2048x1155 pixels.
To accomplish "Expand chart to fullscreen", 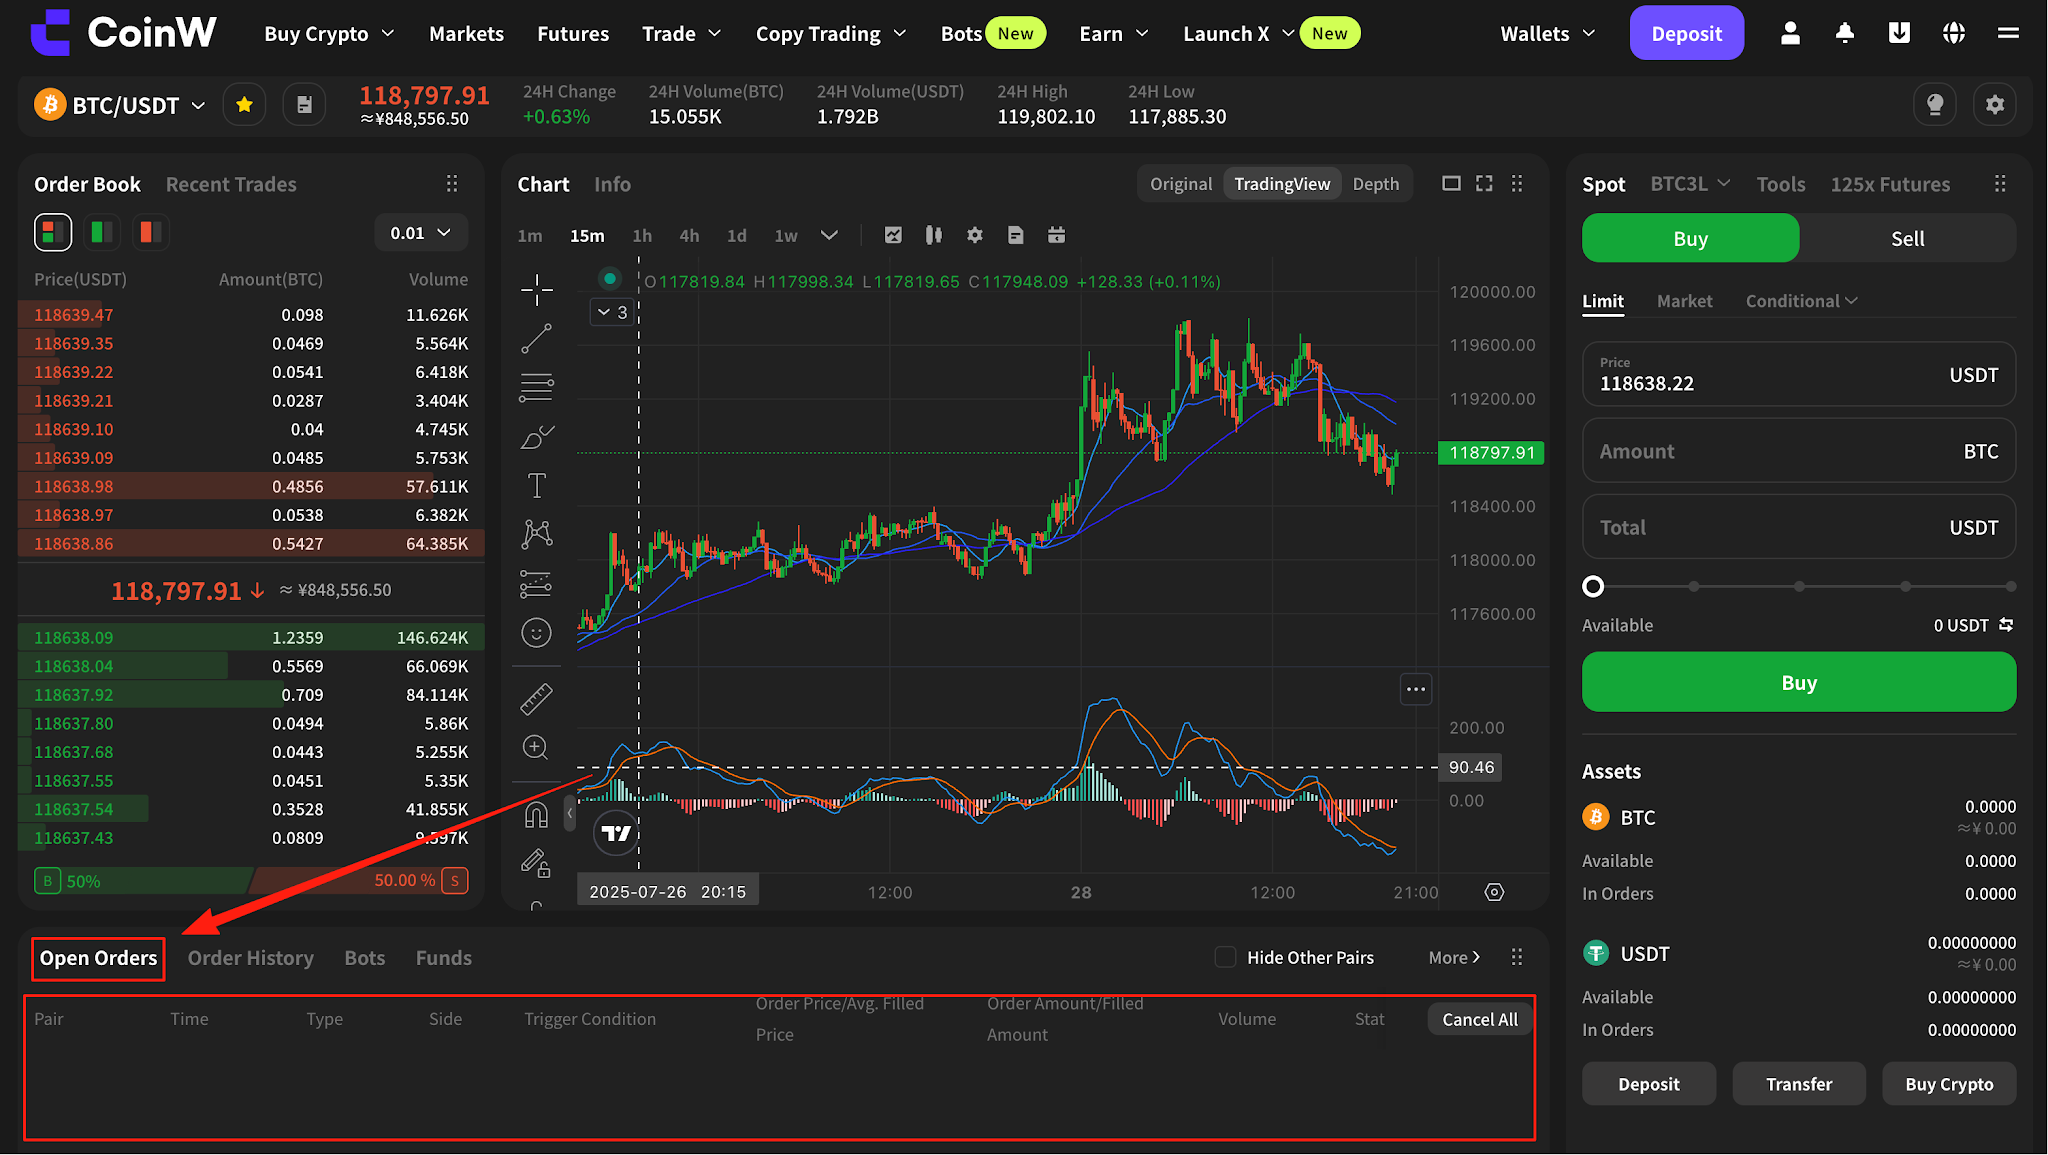I will tap(1485, 184).
